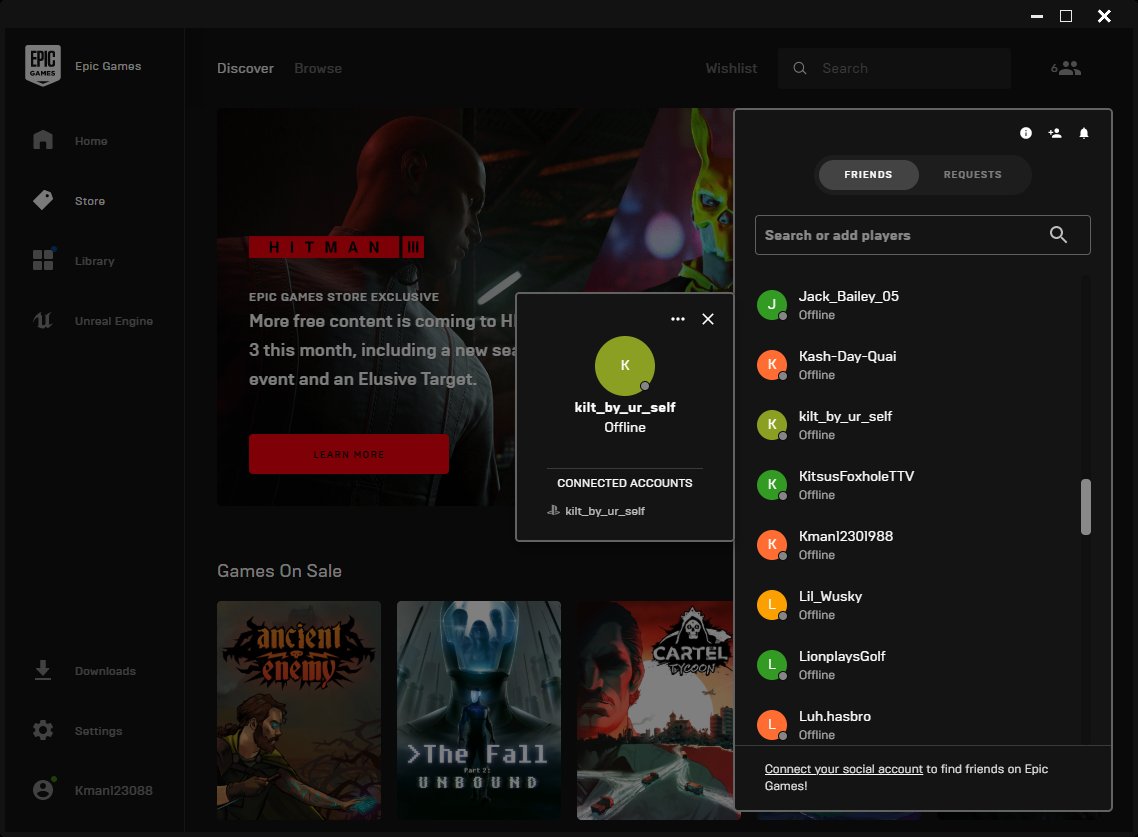Click the Kmanl23088 account avatar icon
Screen dimensions: 1138x837
click(43, 790)
